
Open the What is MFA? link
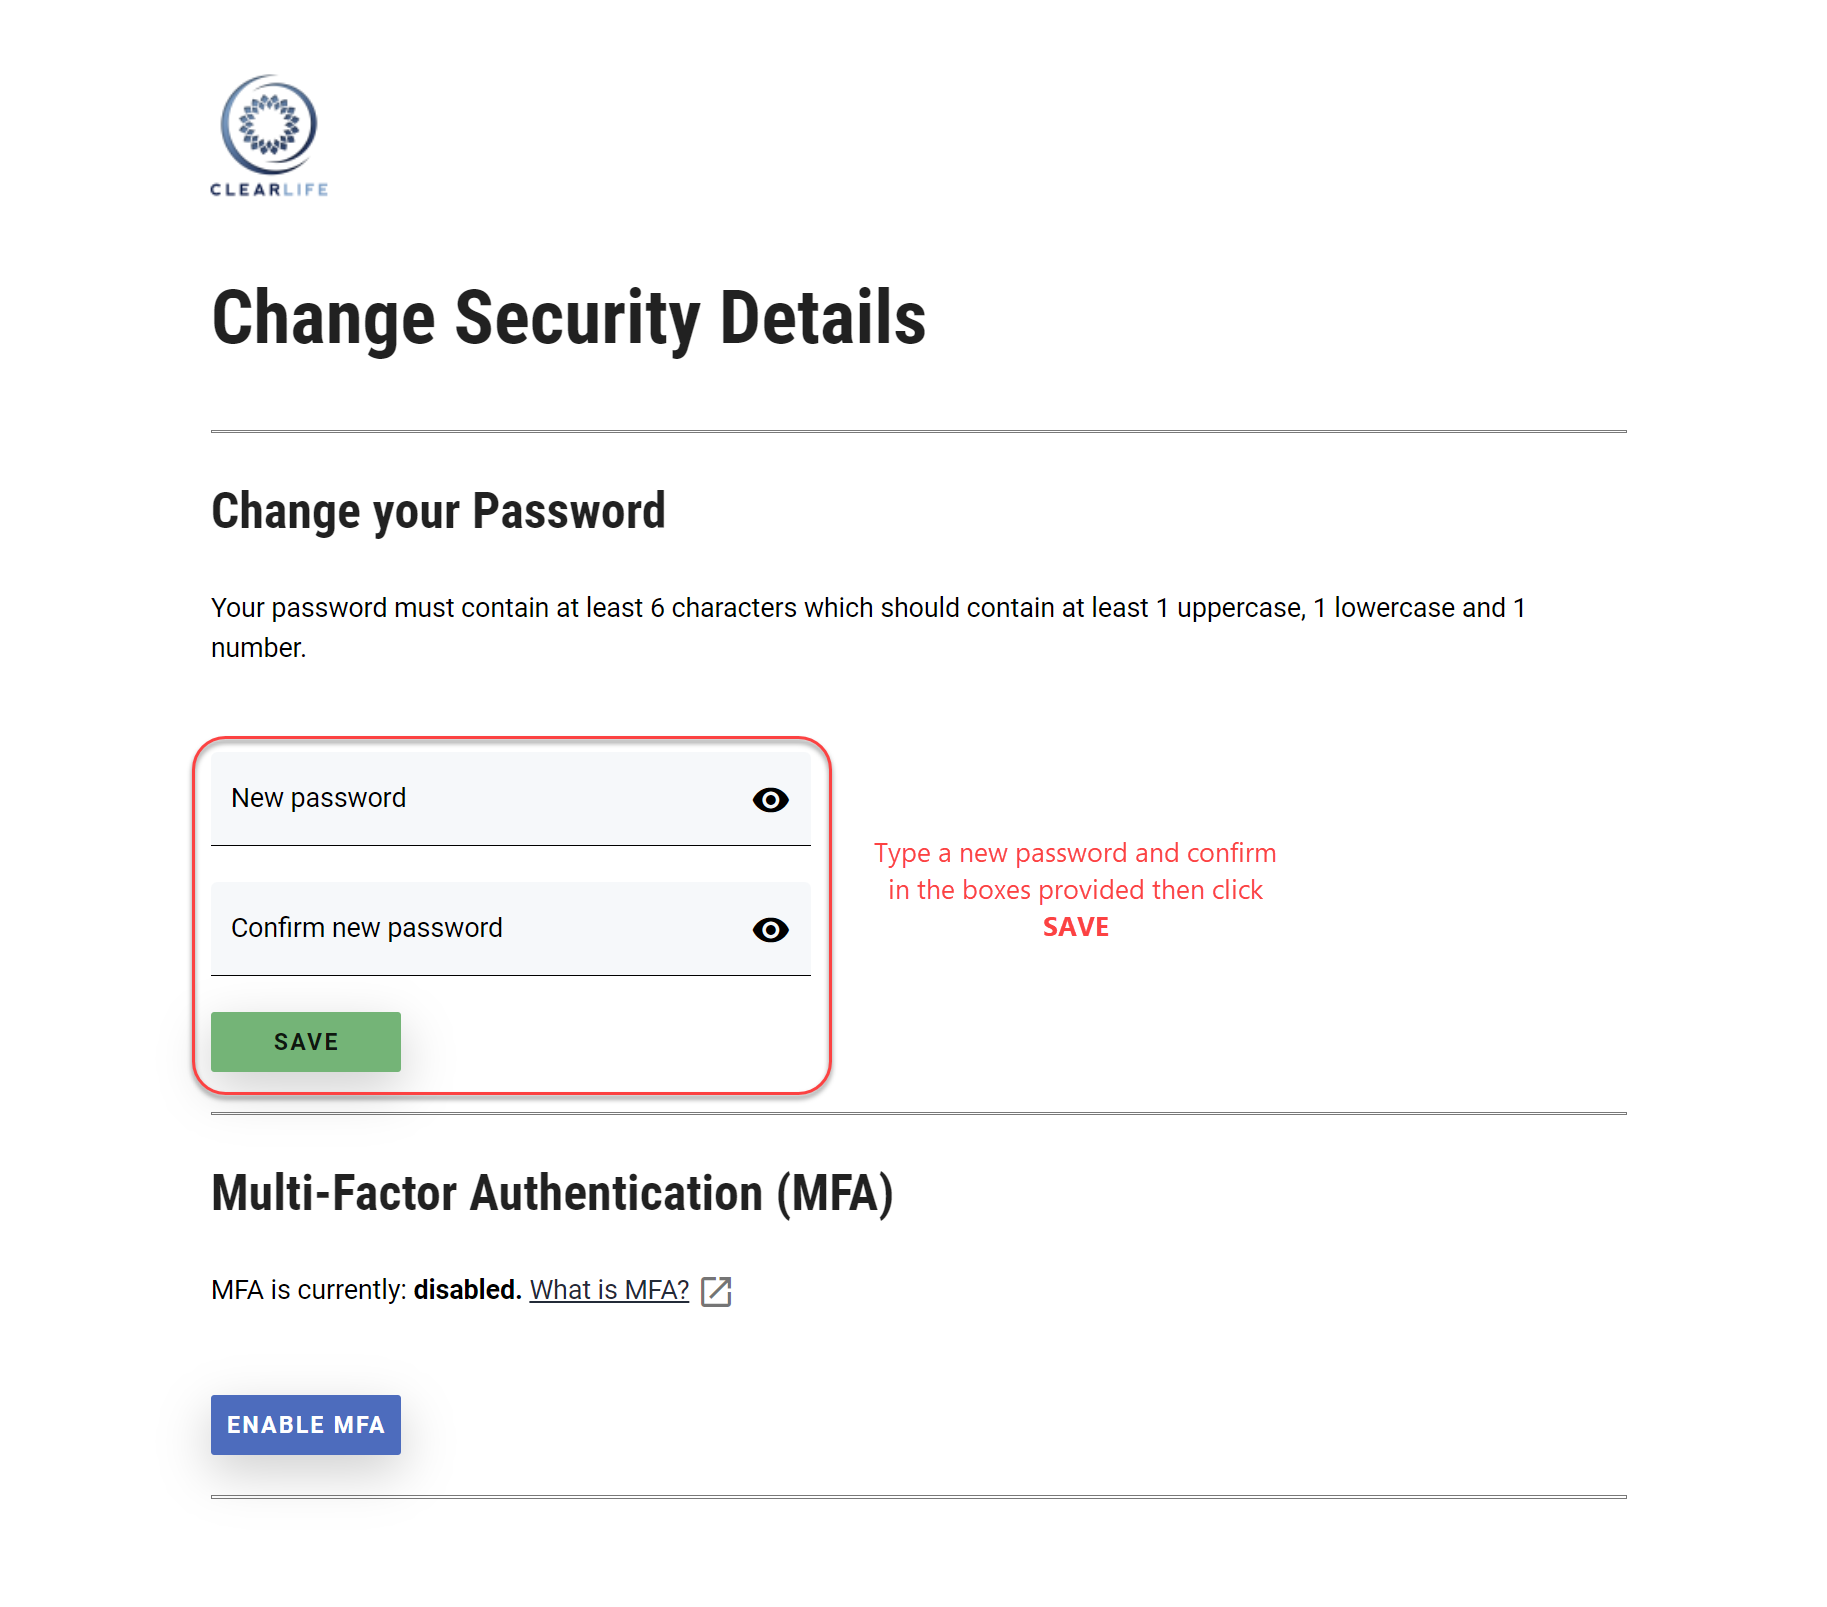609,1290
